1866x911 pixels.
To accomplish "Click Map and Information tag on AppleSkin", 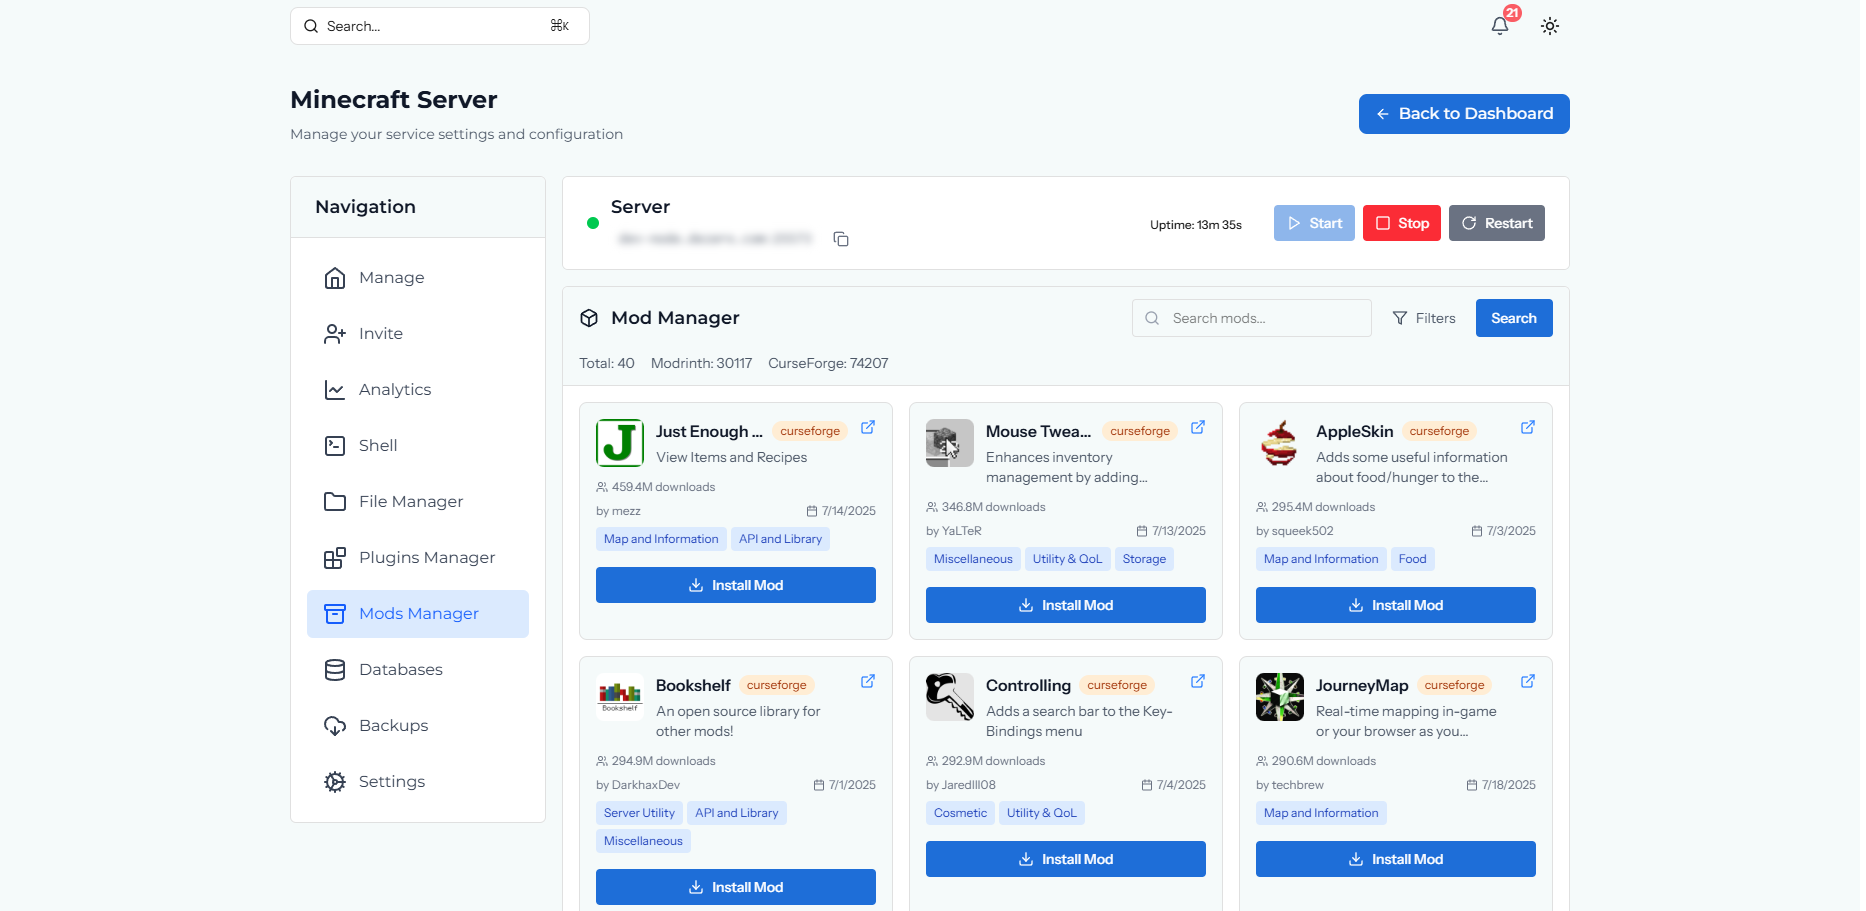I will click(x=1321, y=559).
